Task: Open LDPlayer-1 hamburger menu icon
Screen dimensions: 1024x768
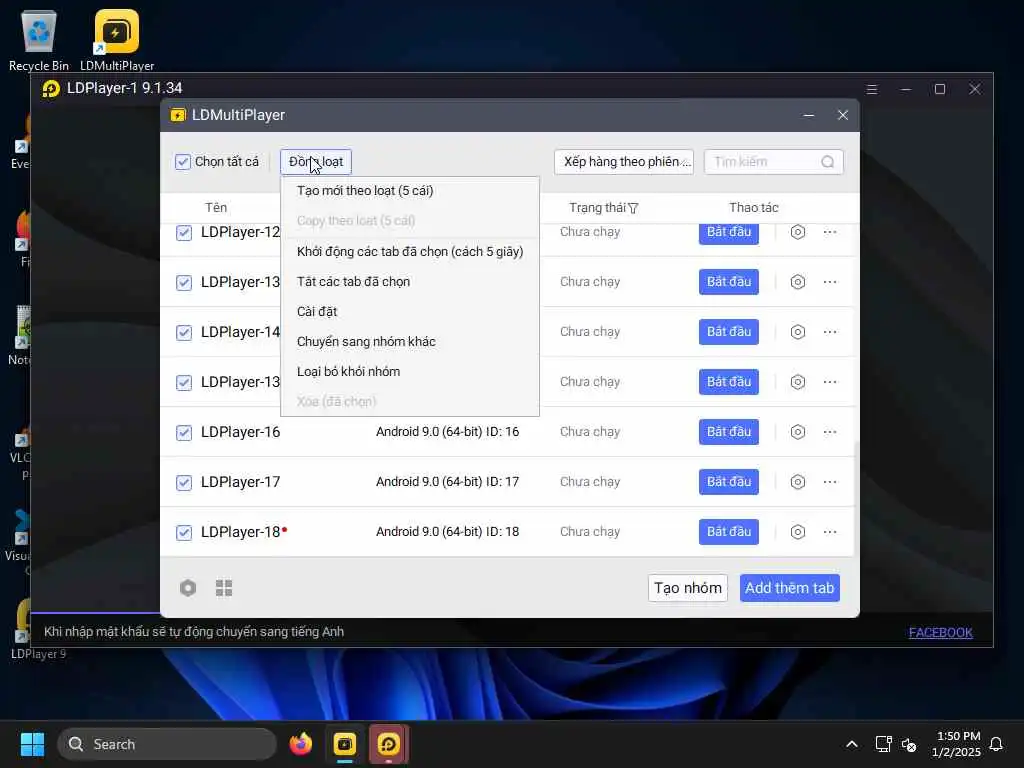Action: coord(872,89)
